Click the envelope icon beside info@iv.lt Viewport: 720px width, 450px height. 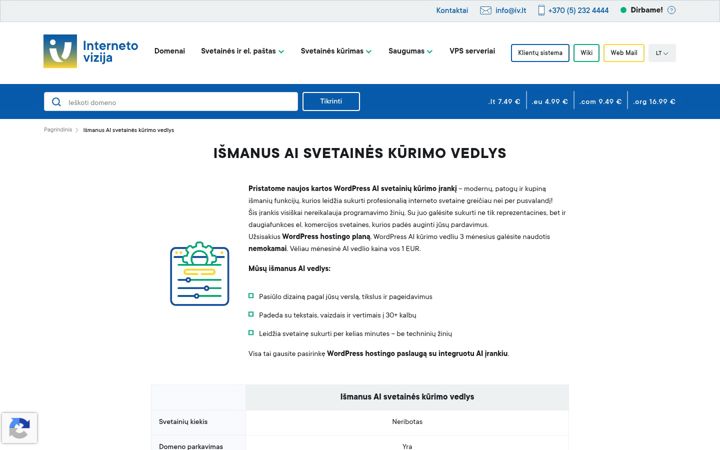click(485, 10)
